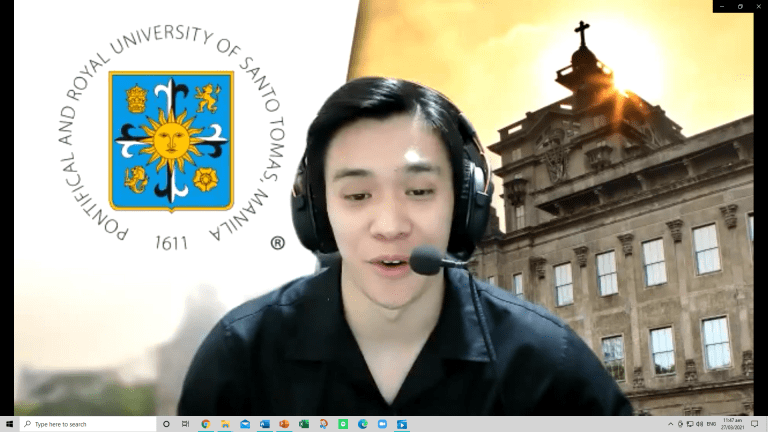Restore down the video window
This screenshot has height=432, width=768.
(x=740, y=6)
